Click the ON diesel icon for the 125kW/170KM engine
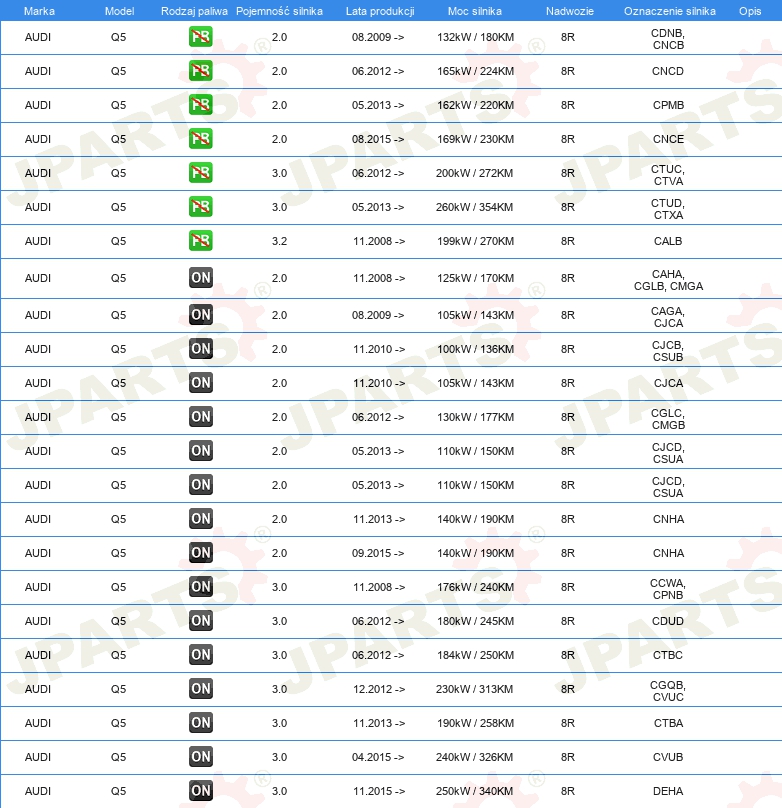The image size is (782, 808). 200,278
